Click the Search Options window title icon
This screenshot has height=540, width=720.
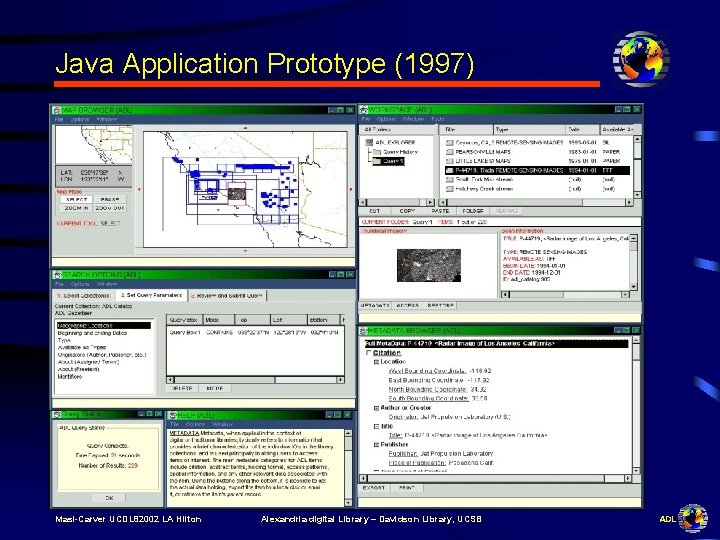click(x=57, y=275)
